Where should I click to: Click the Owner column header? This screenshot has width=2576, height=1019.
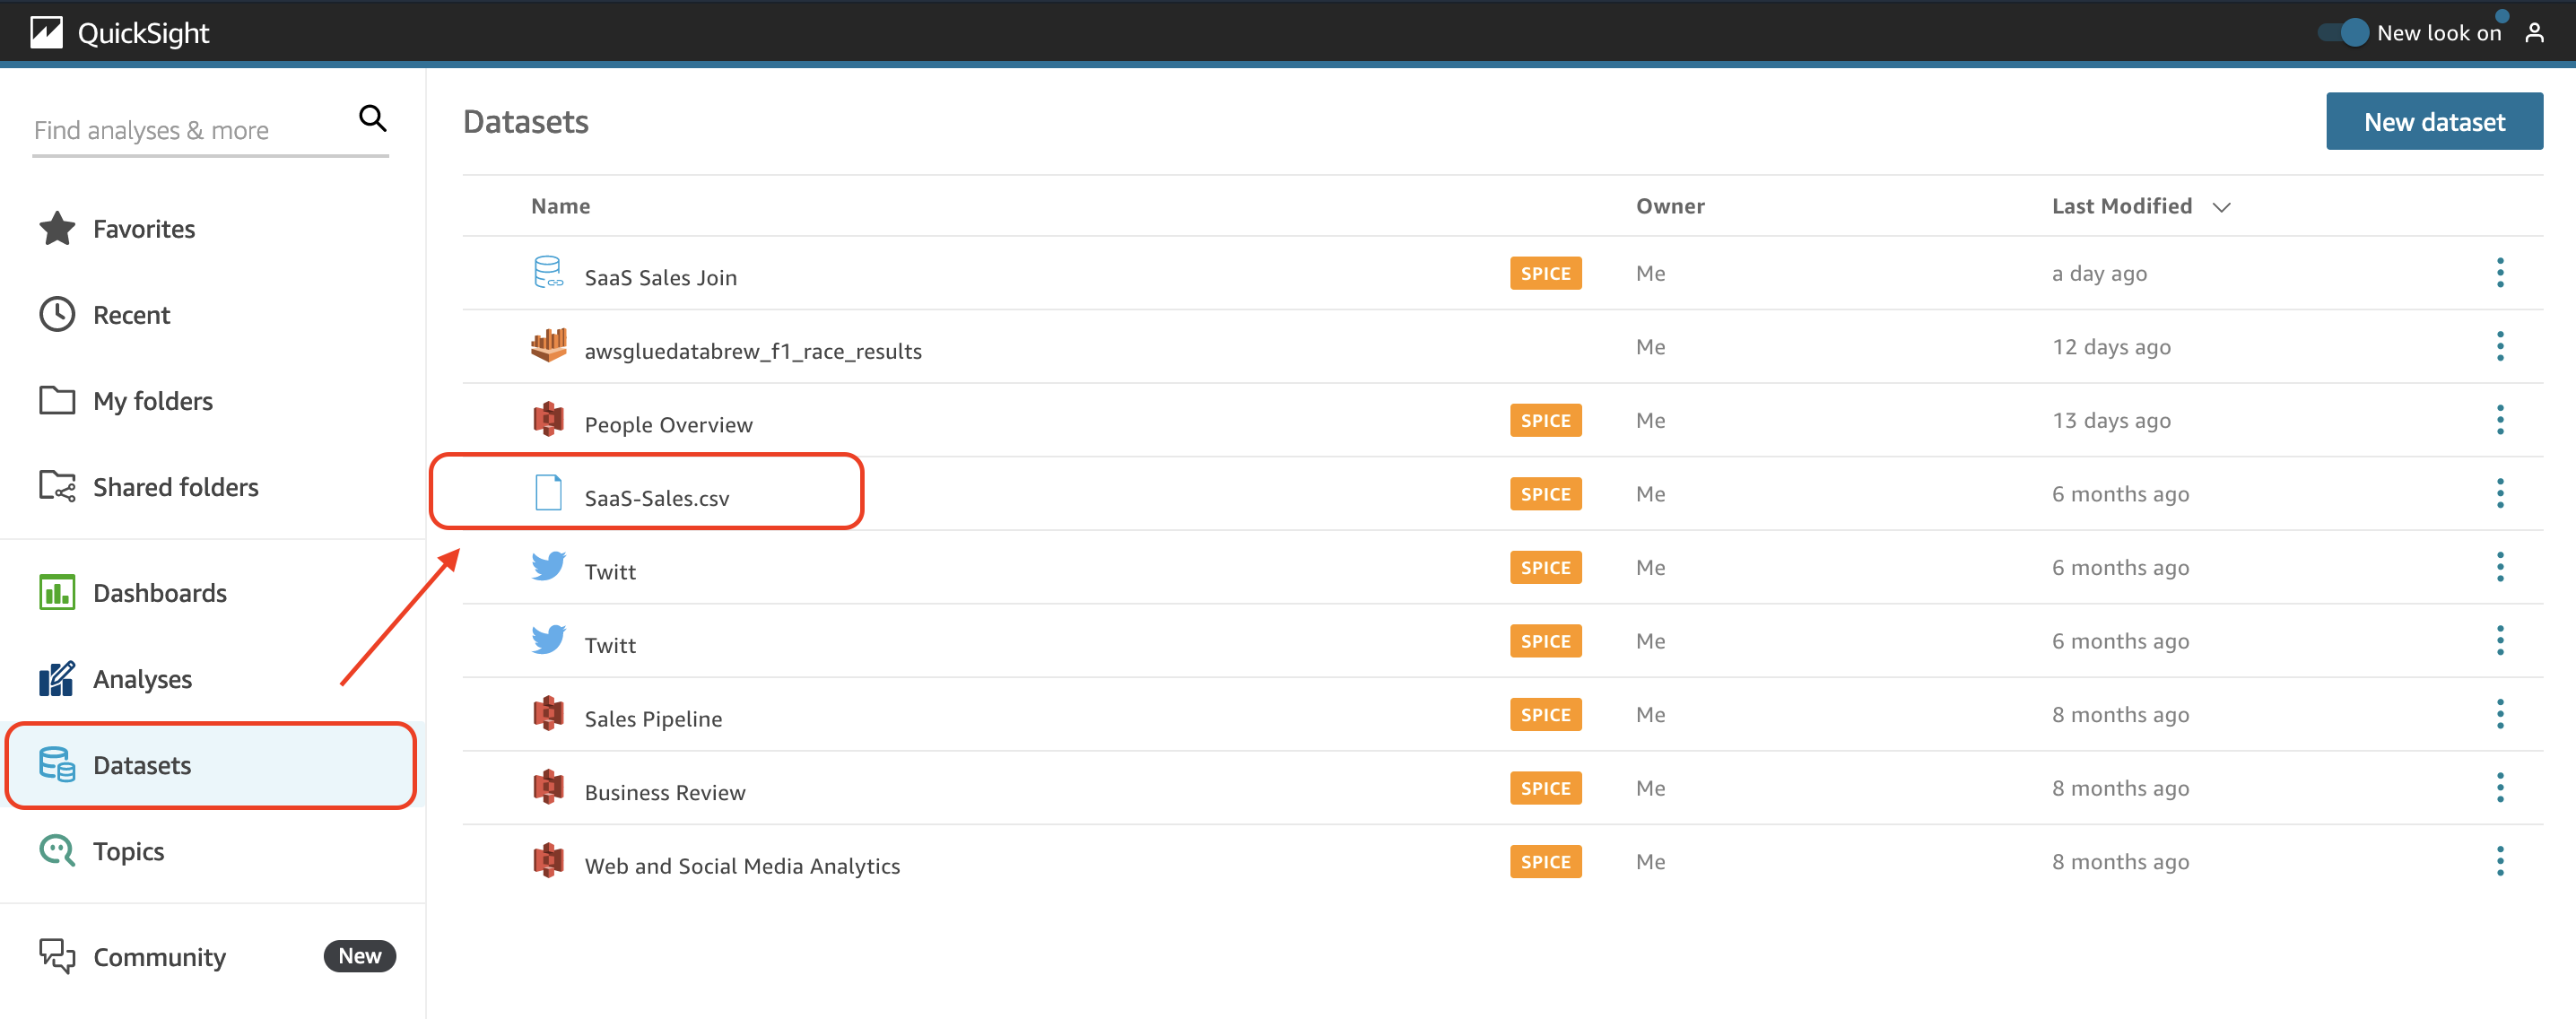pyautogui.click(x=1669, y=206)
